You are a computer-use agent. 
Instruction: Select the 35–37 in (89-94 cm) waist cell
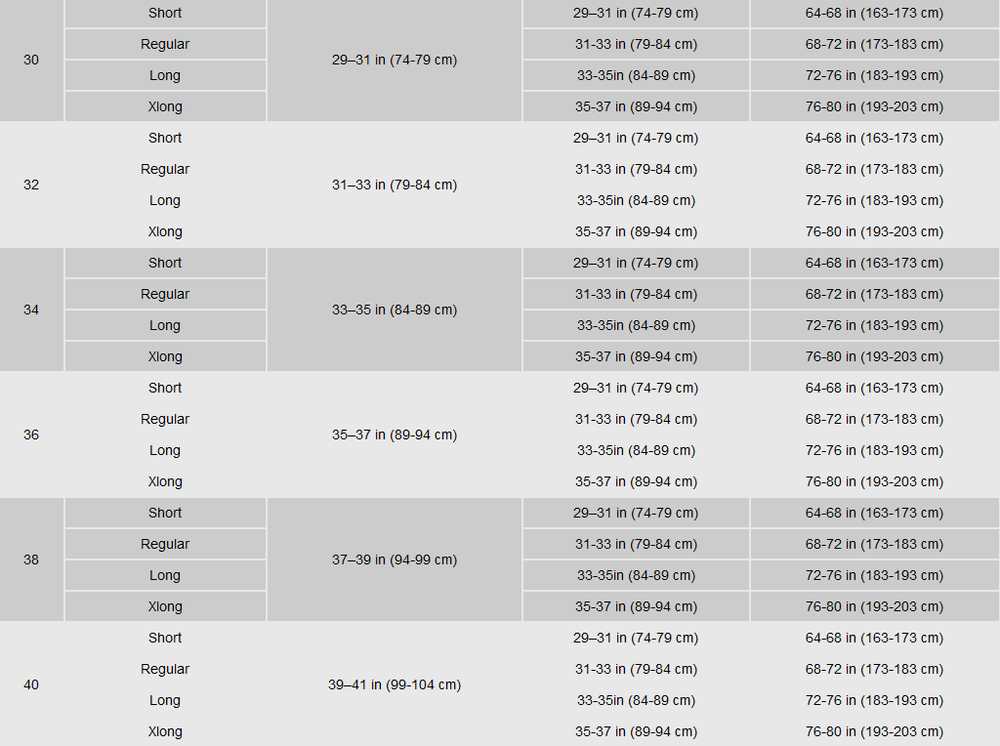click(x=394, y=435)
